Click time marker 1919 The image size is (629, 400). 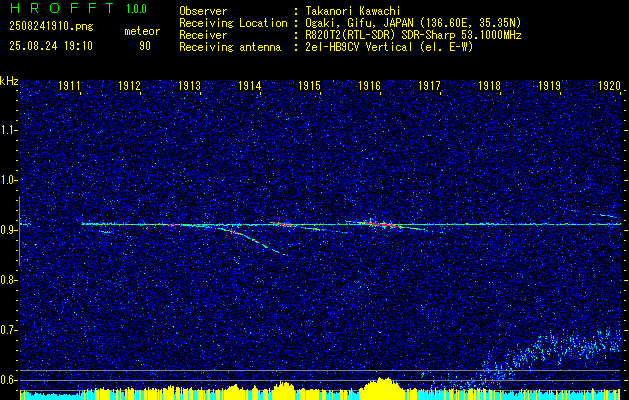(x=549, y=85)
